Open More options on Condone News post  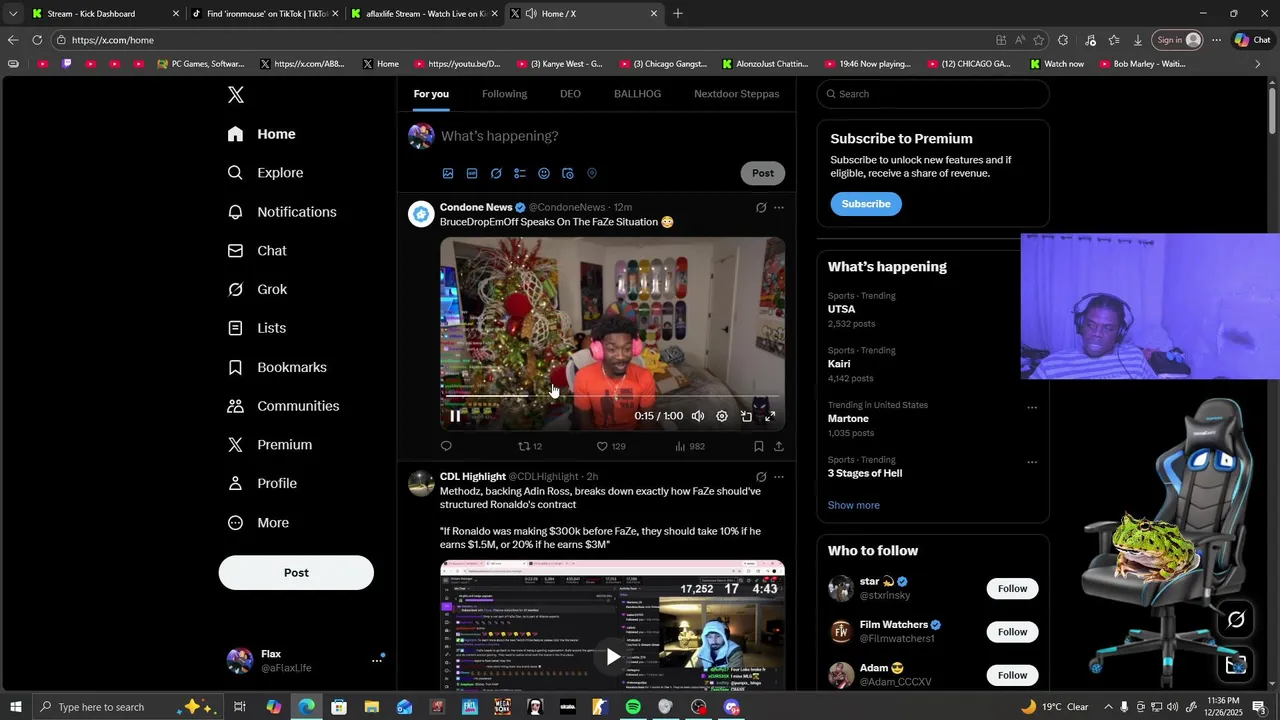[x=779, y=208]
